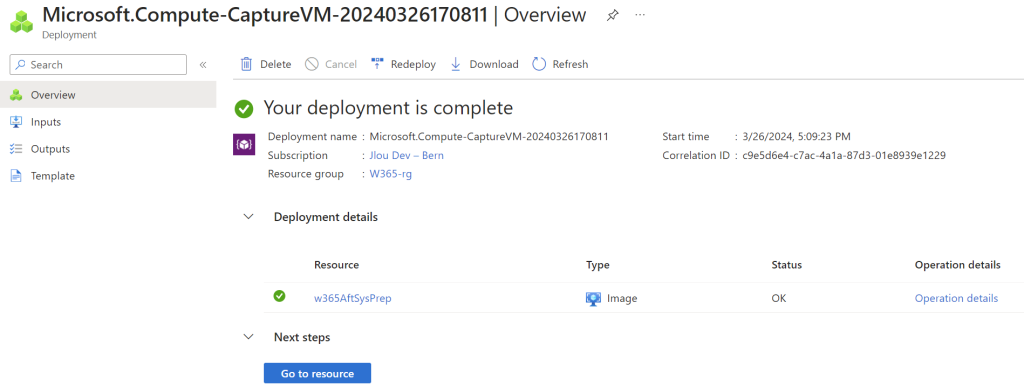1024x386 pixels.
Task: Click the Go to resource button
Action: (x=317, y=374)
